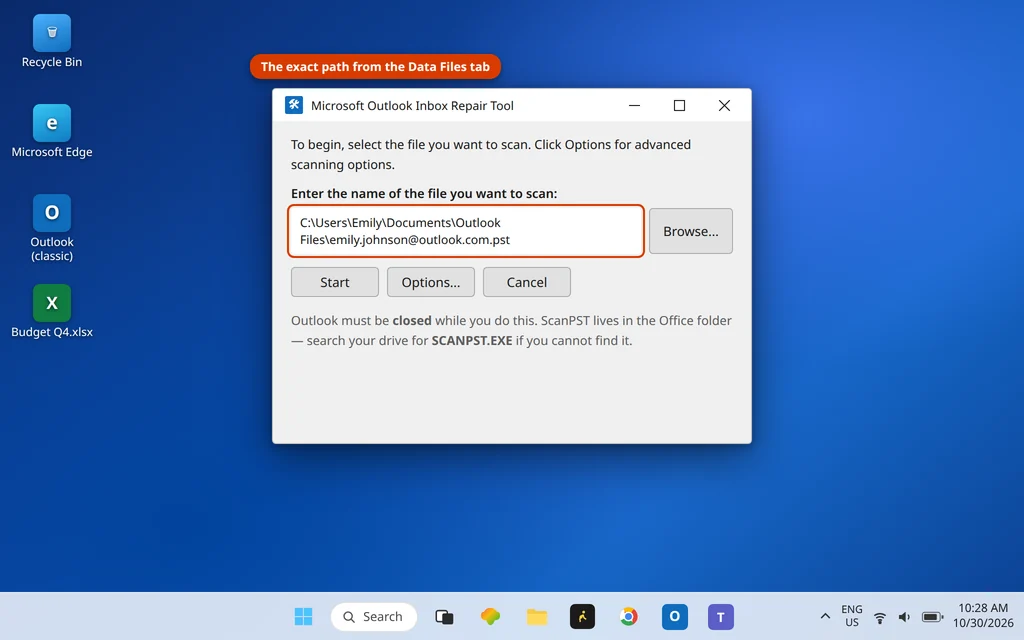Open the Windows Start menu

click(303, 616)
